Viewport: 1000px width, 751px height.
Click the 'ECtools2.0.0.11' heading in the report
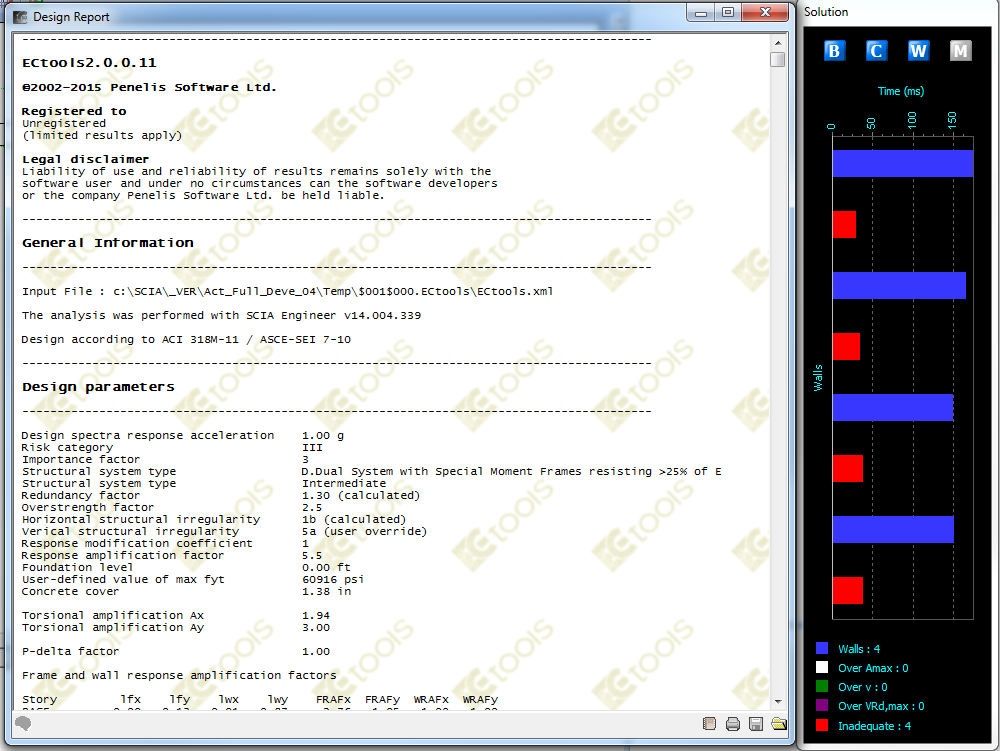click(89, 63)
